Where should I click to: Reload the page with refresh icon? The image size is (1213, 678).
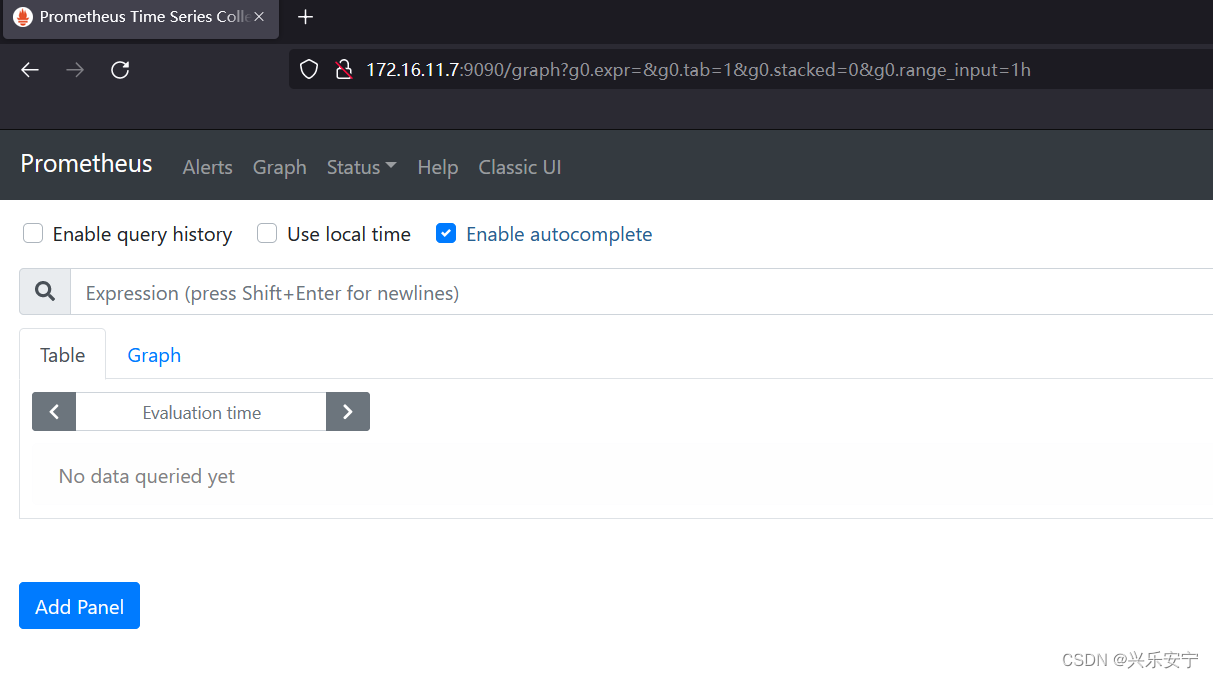(120, 70)
